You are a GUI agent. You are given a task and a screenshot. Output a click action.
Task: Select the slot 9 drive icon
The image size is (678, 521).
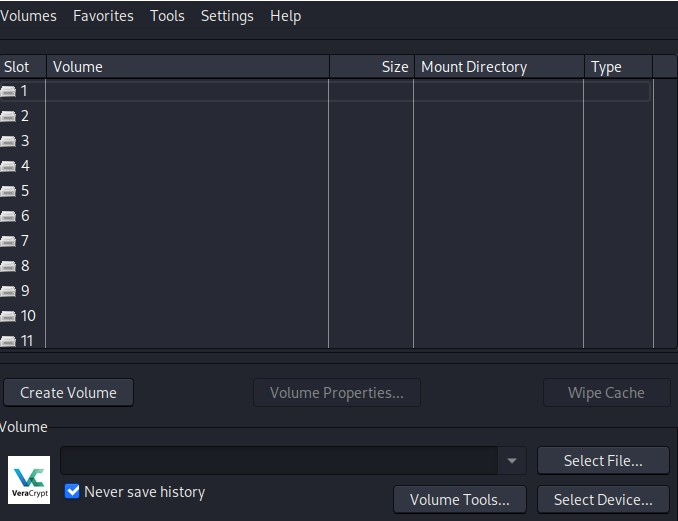(x=8, y=291)
